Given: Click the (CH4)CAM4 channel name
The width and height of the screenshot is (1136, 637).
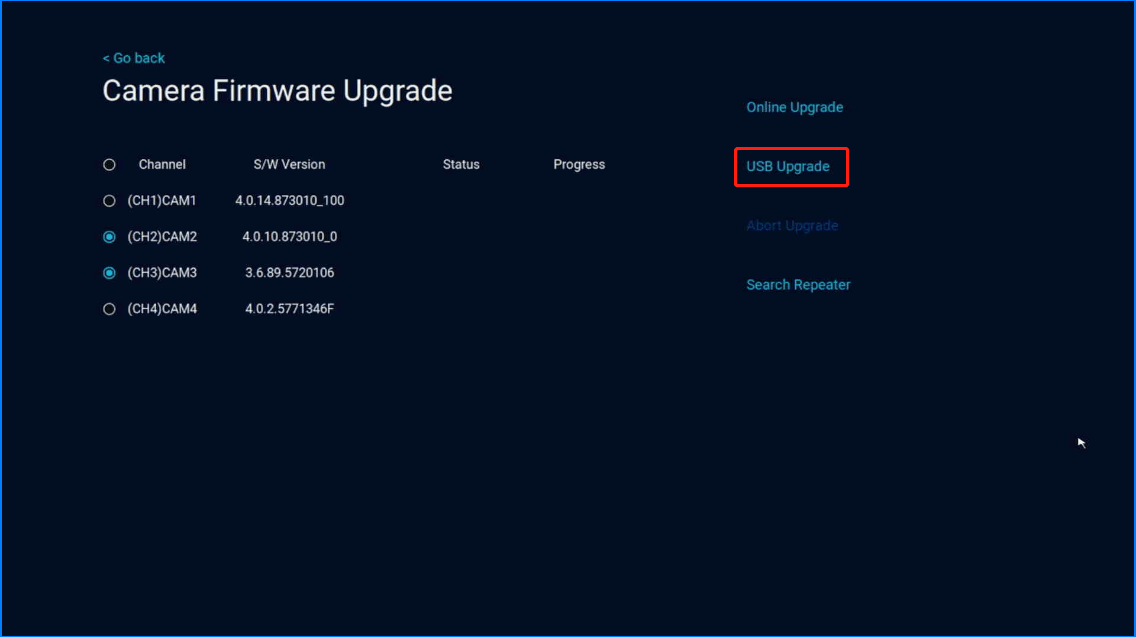Looking at the screenshot, I should coord(162,309).
